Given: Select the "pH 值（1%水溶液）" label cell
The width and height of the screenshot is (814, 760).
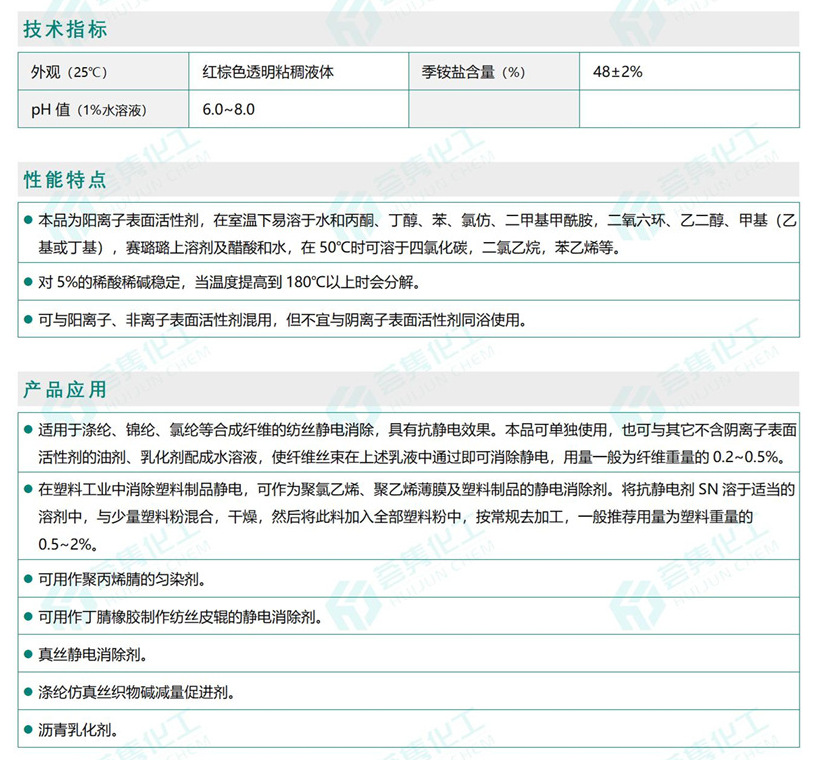Looking at the screenshot, I should tap(103, 109).
